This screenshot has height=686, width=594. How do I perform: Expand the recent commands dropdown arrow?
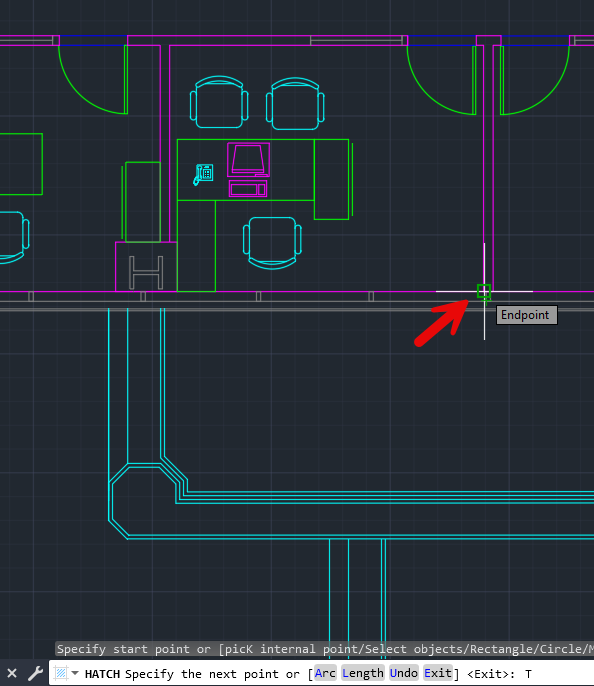point(75,673)
